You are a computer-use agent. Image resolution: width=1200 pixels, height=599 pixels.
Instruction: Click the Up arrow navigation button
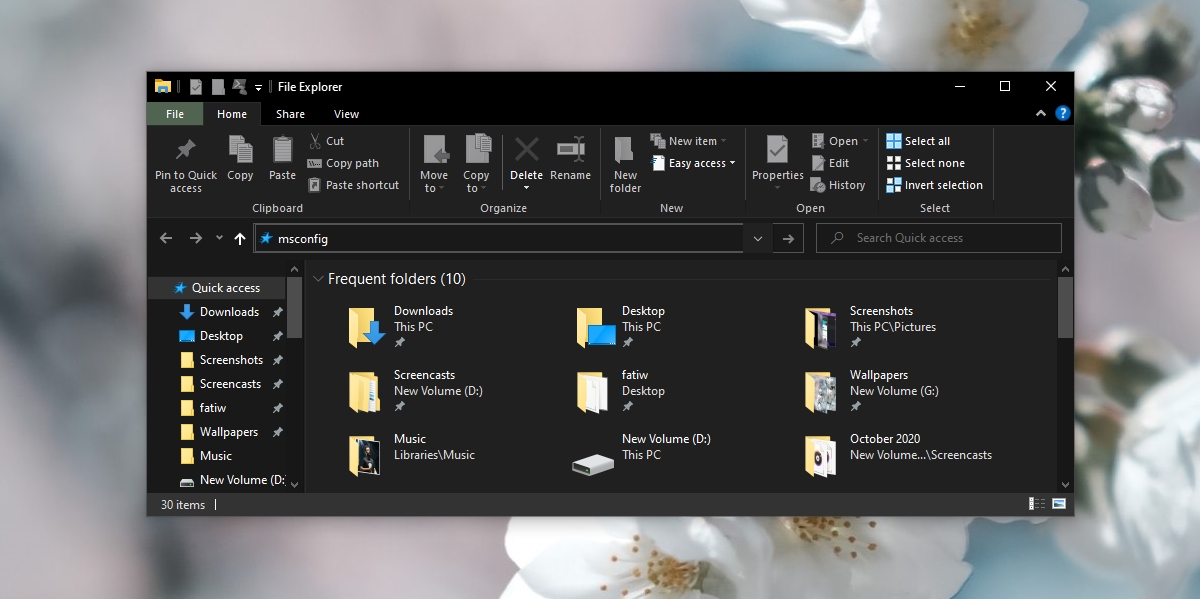(x=239, y=238)
